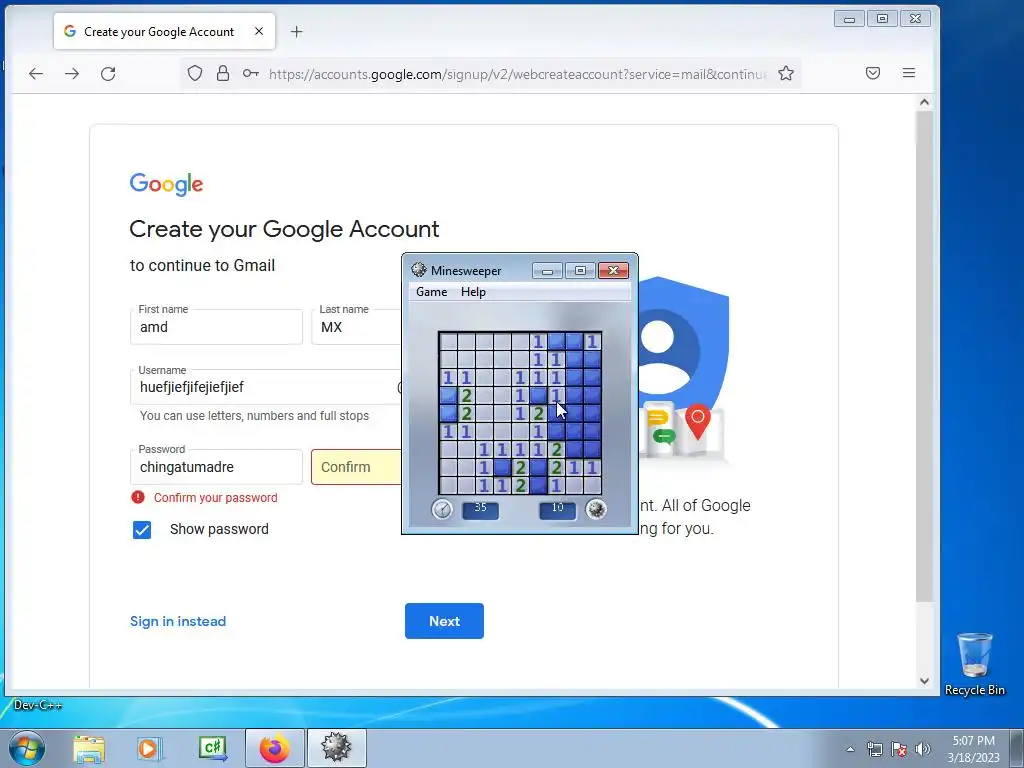Click the First name field
Image resolution: width=1024 pixels, height=768 pixels.
tap(216, 327)
